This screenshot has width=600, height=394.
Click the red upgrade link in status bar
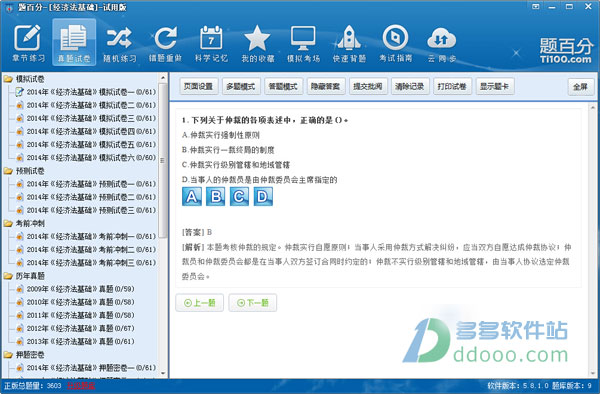point(81,386)
